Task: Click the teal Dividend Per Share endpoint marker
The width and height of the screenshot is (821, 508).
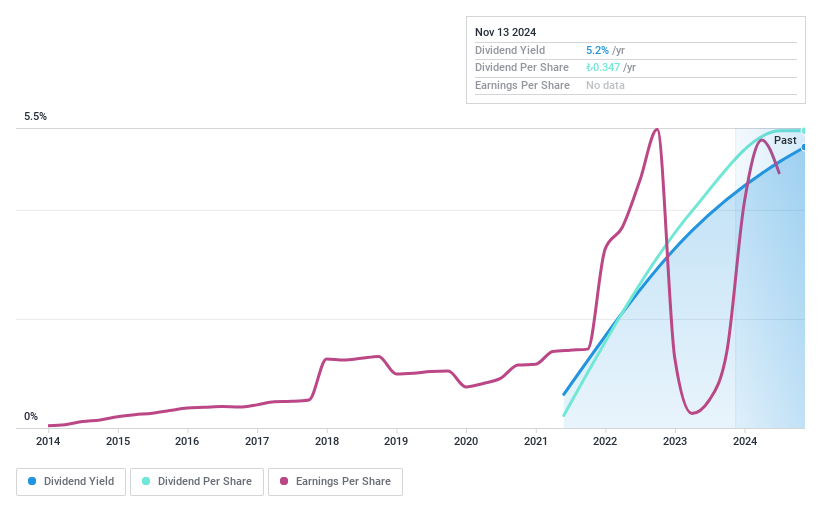Action: pos(803,131)
